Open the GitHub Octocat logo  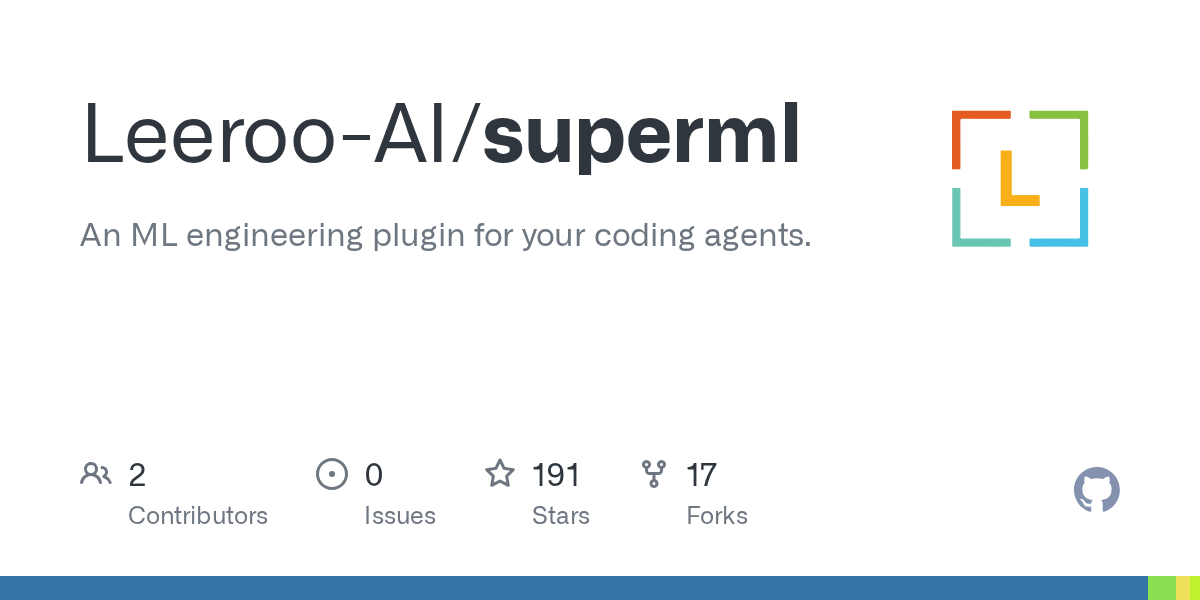1097,490
